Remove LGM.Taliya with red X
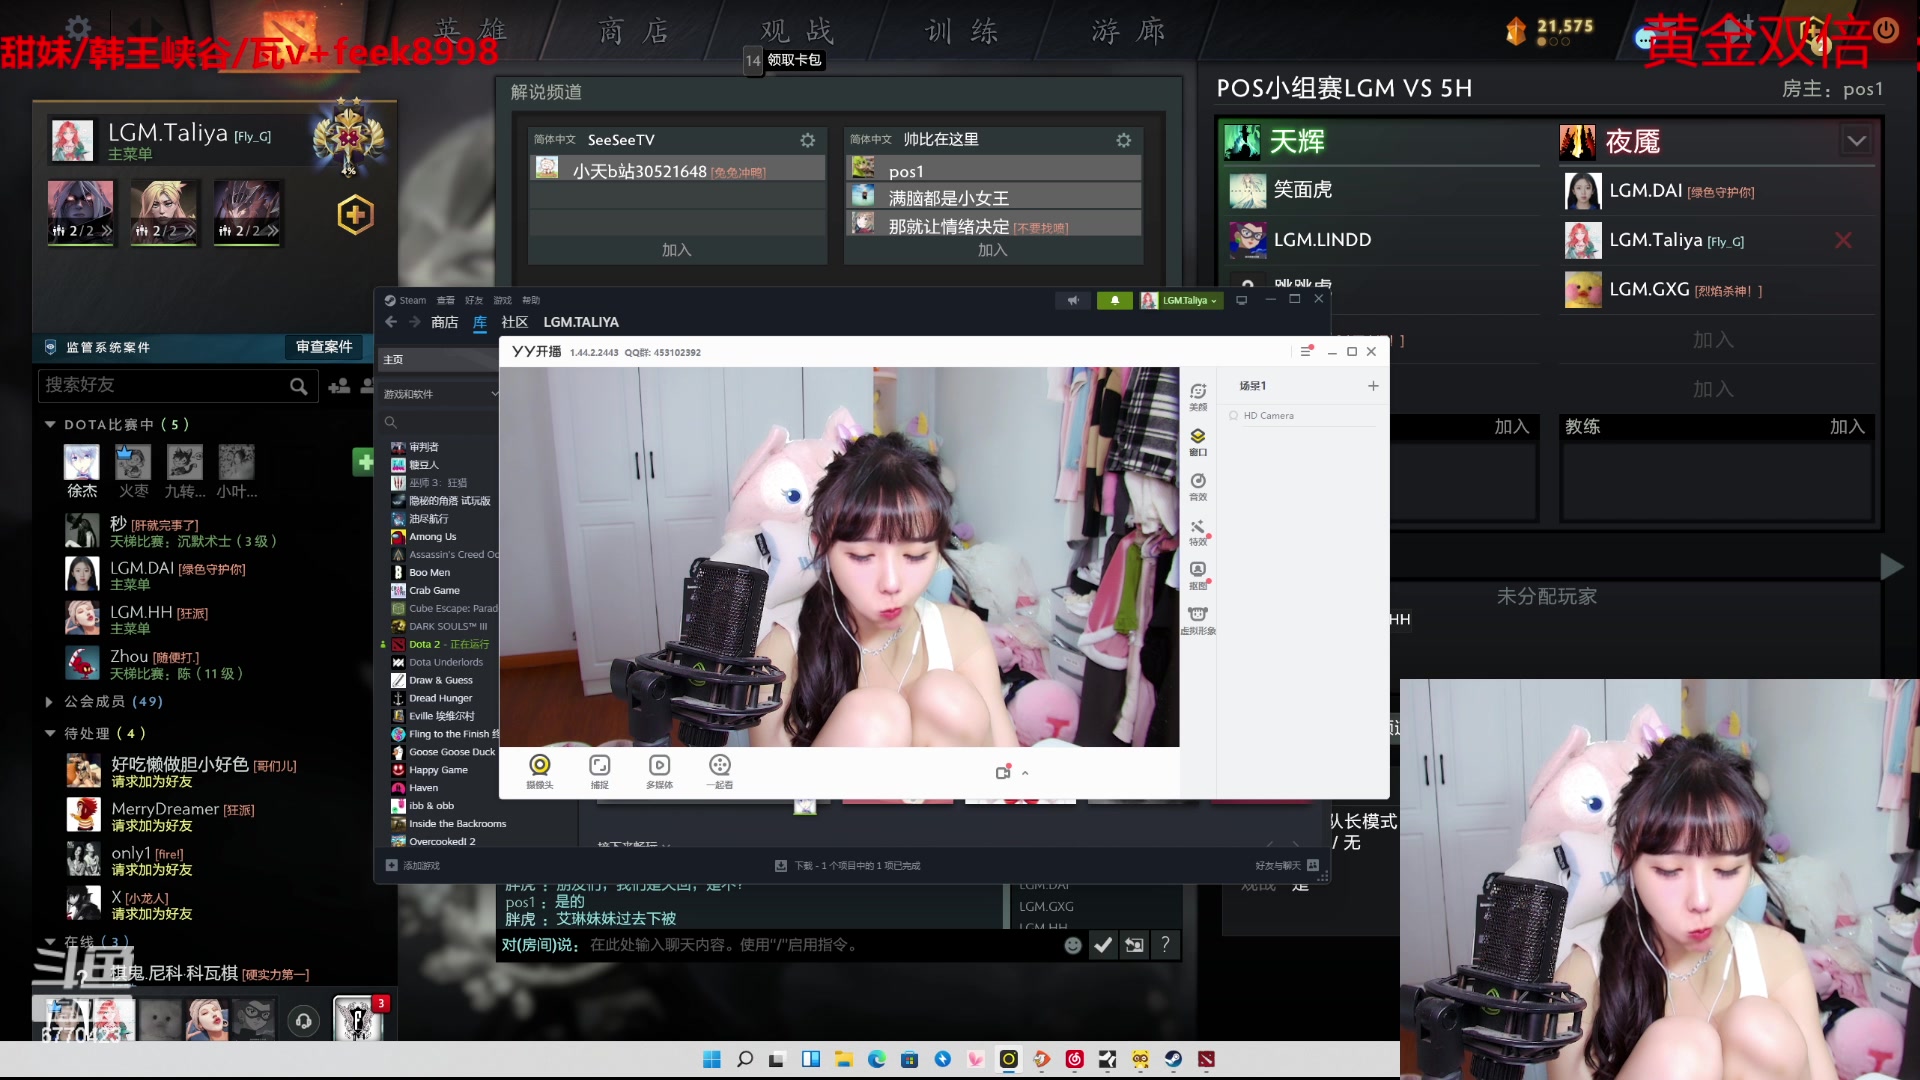Viewport: 1920px width, 1080px height. click(x=1843, y=240)
